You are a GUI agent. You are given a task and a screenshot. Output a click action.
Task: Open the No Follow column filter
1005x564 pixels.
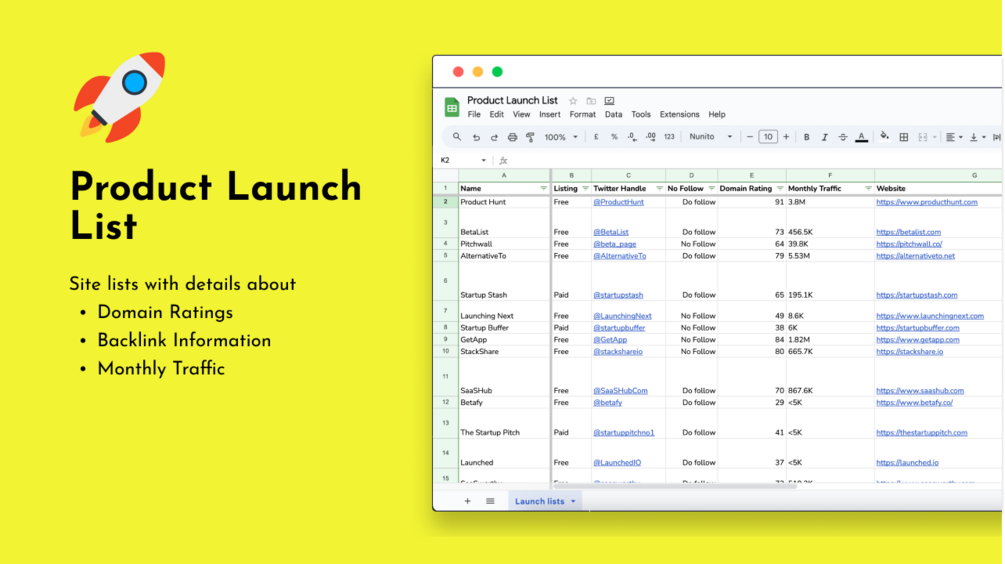[711, 188]
